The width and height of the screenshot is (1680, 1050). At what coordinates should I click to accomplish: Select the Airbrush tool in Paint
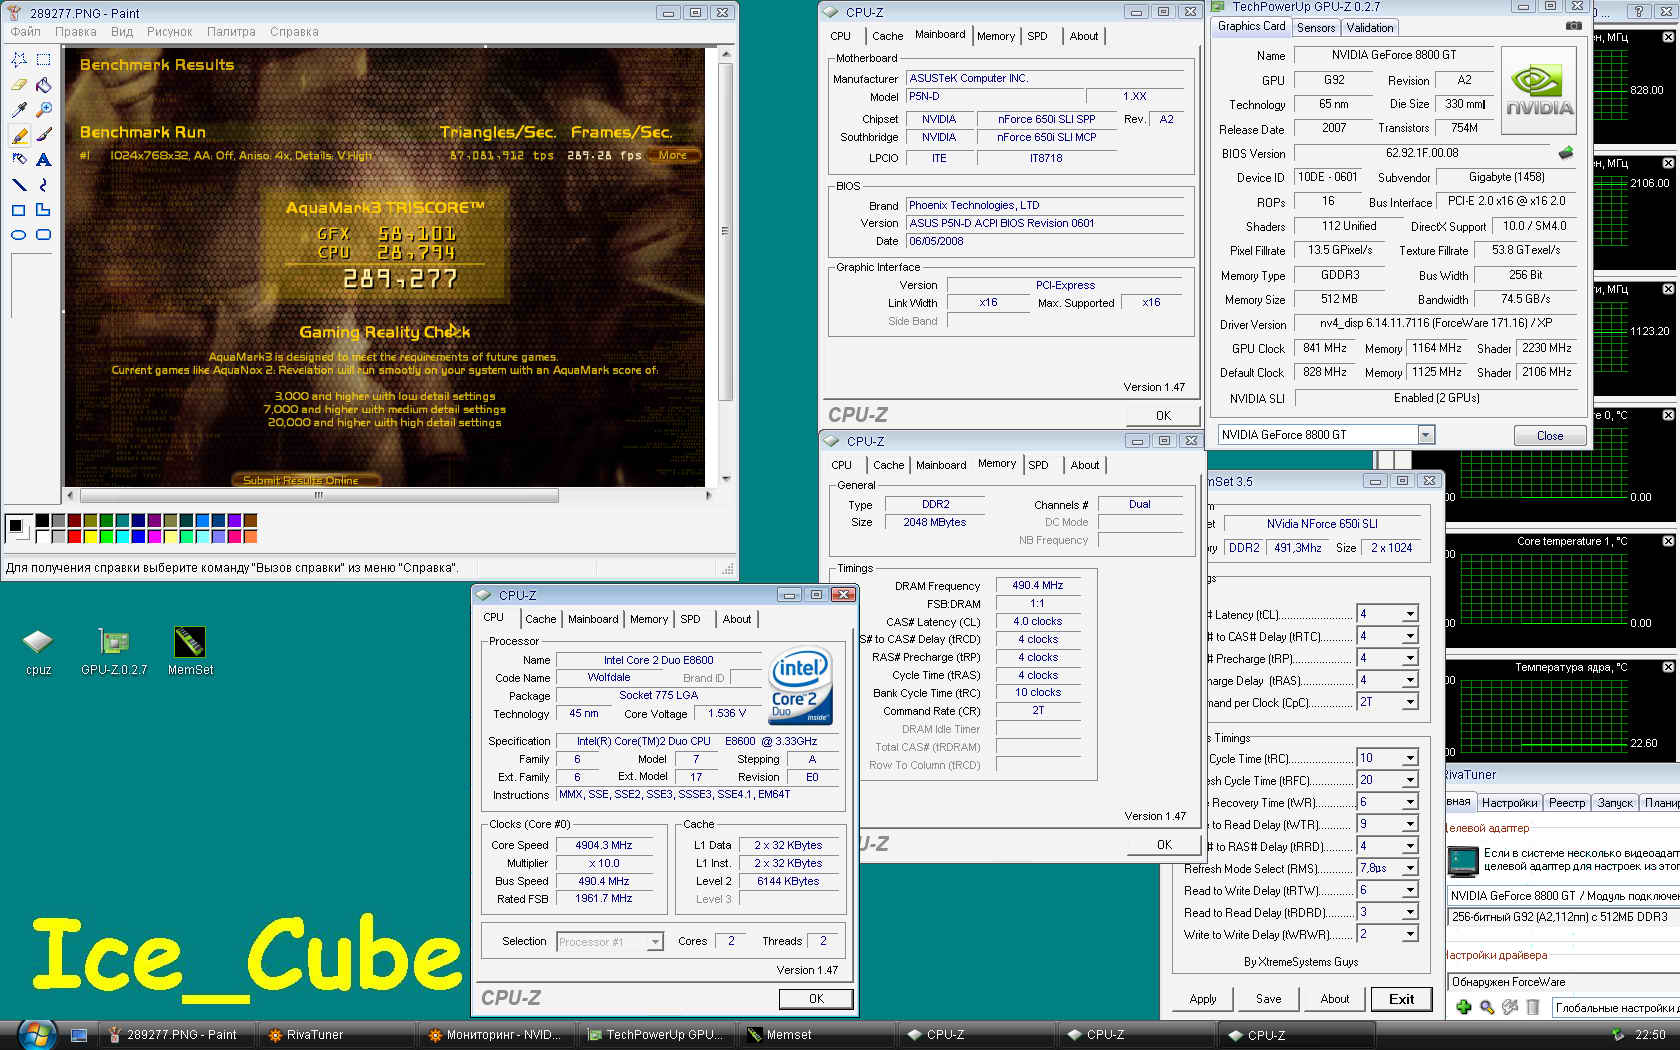click(x=19, y=159)
